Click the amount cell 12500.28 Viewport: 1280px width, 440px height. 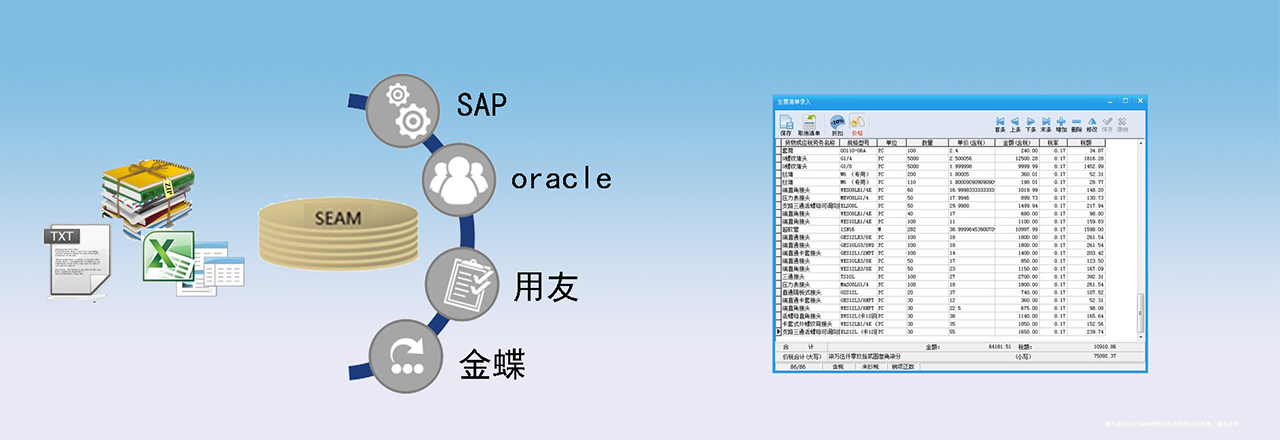pos(1017,159)
